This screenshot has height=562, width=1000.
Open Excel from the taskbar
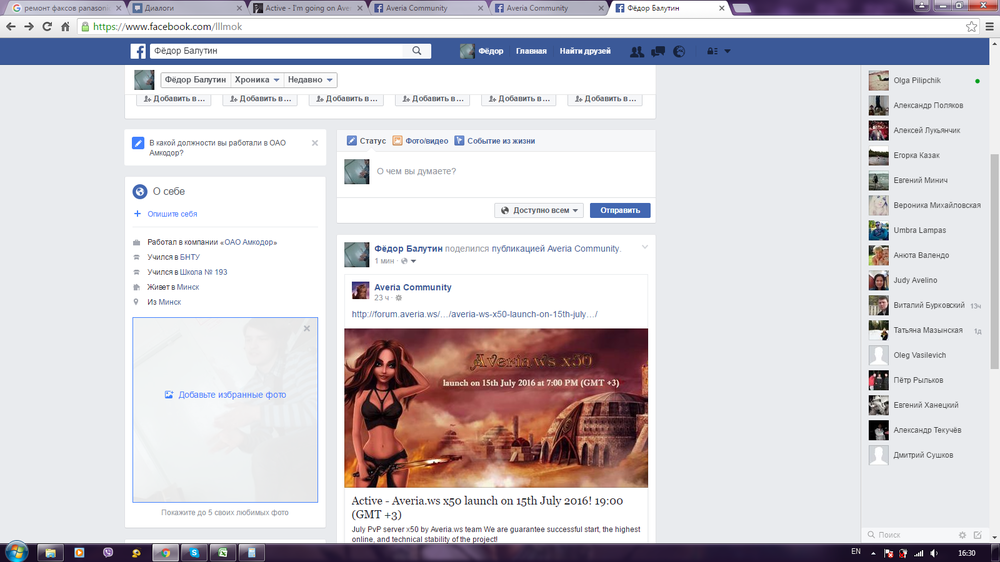(x=223, y=552)
